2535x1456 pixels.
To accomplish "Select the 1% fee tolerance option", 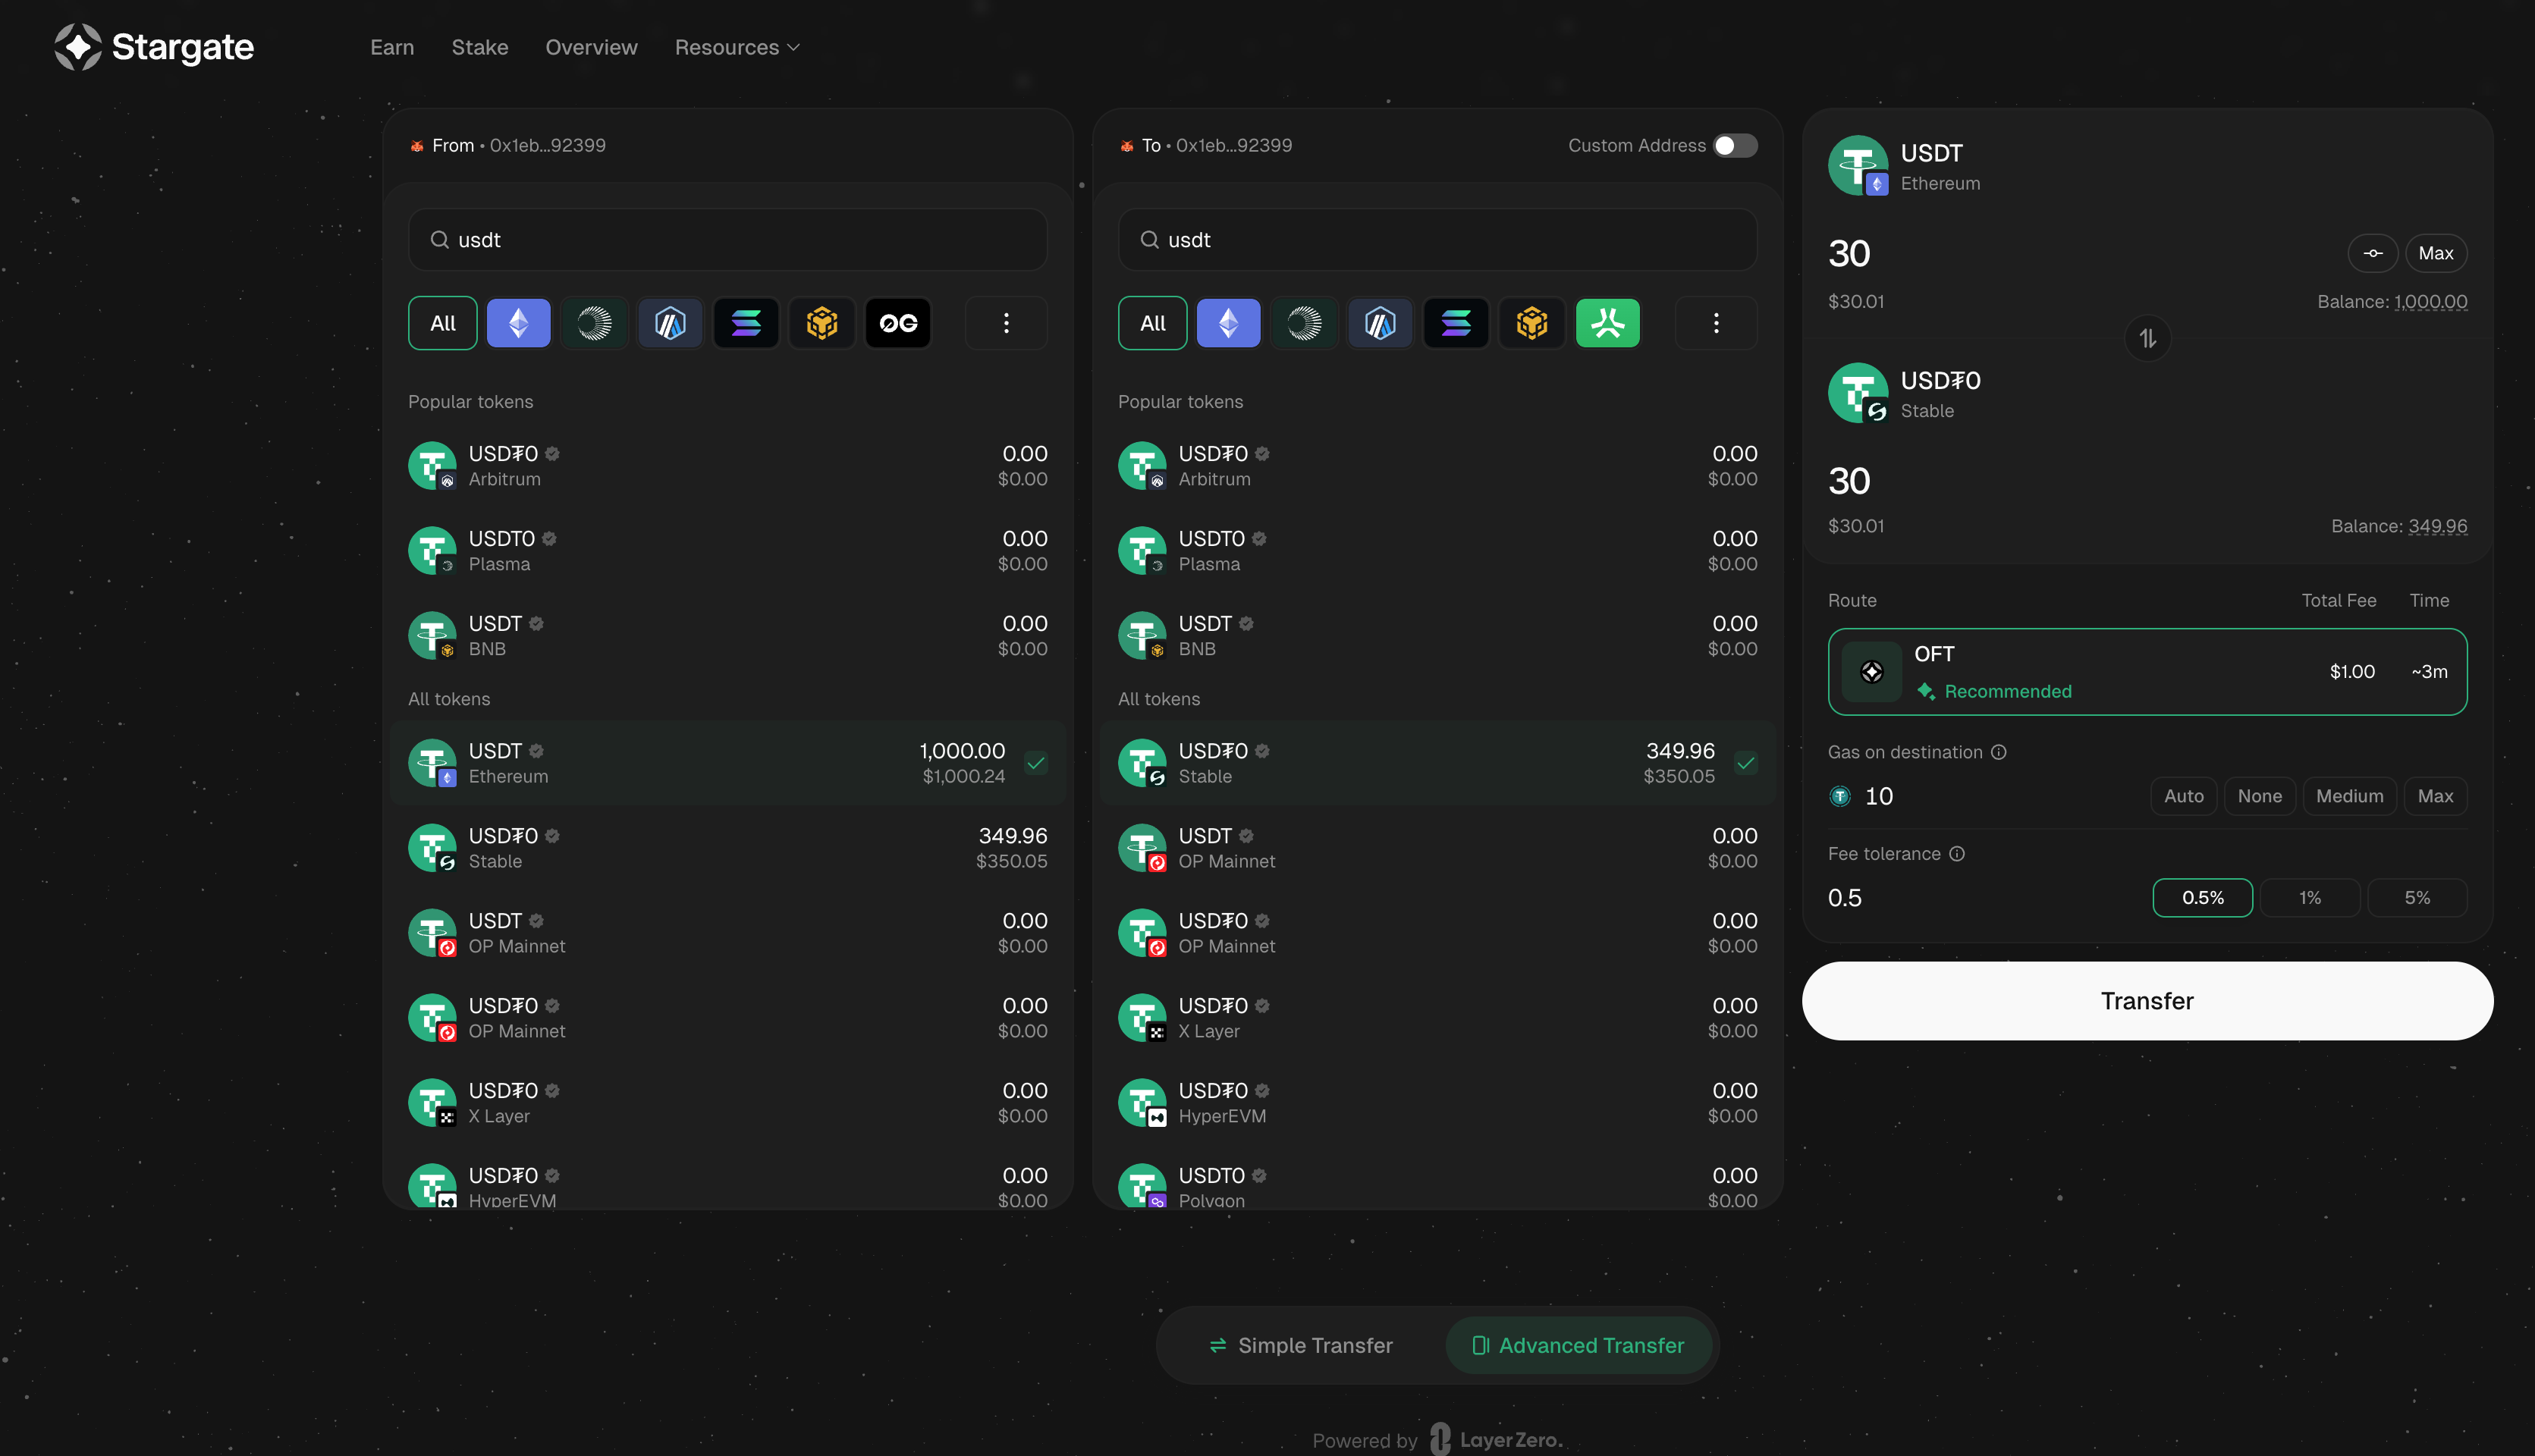I will 2309,897.
